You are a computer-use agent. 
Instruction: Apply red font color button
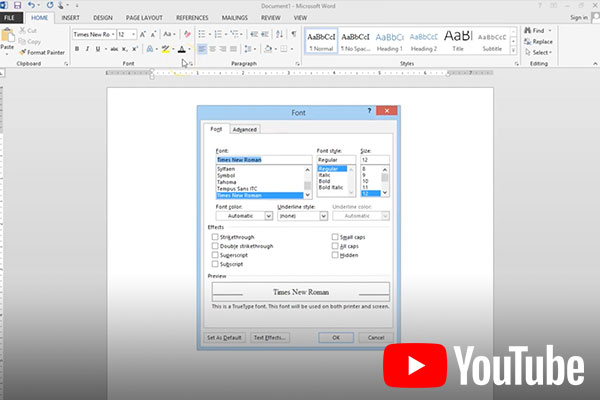pos(182,49)
